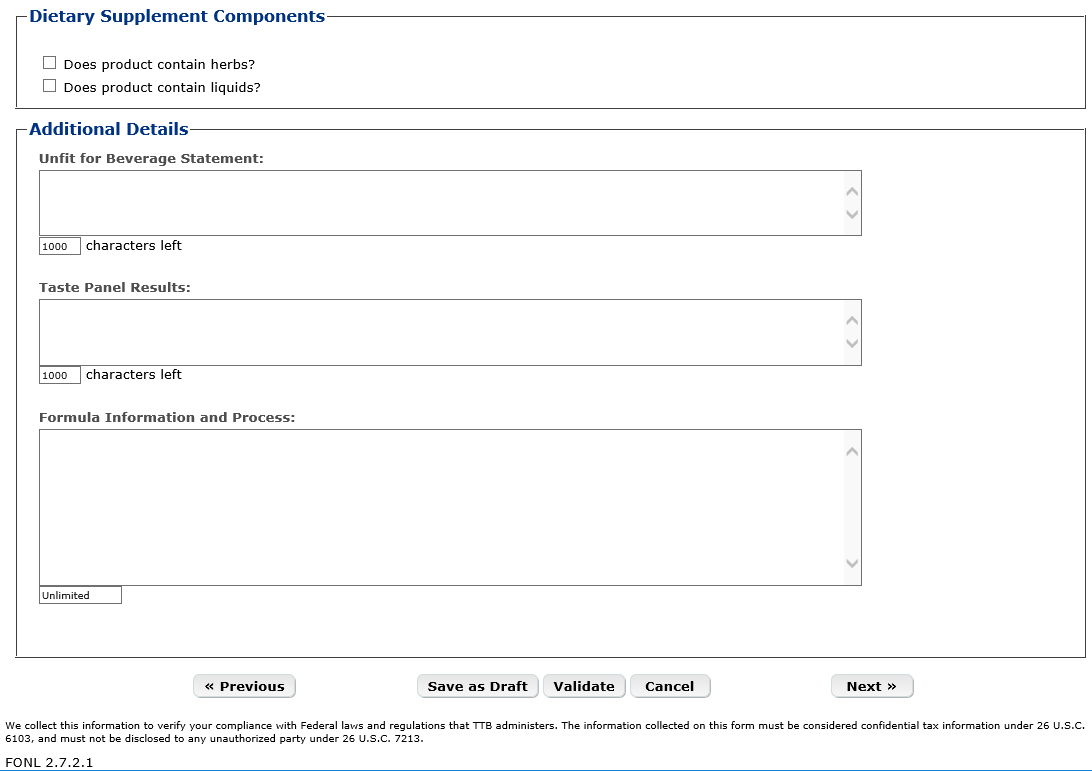Click the 'Does product contain herbs?' label text
Image resolution: width=1092 pixels, height=771 pixels.
pos(159,64)
